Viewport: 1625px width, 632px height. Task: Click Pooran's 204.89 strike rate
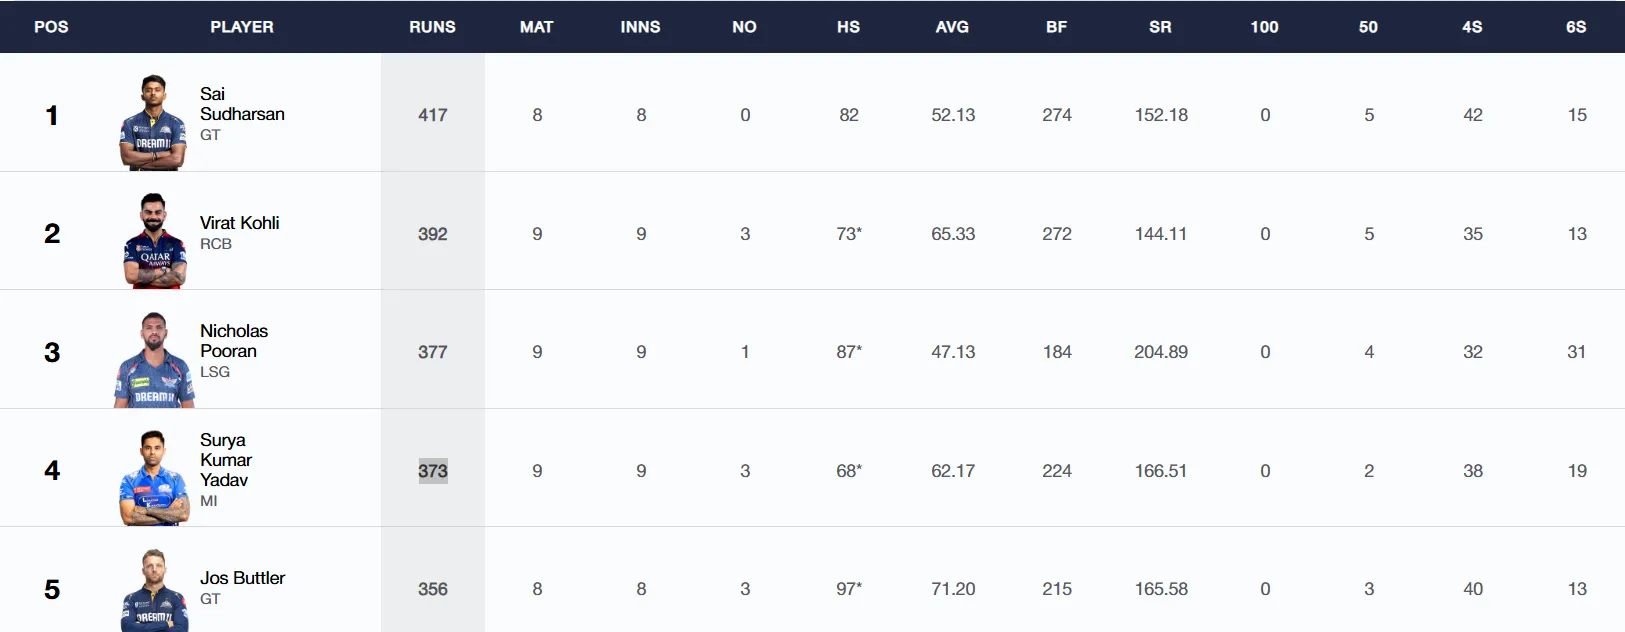tap(1161, 352)
